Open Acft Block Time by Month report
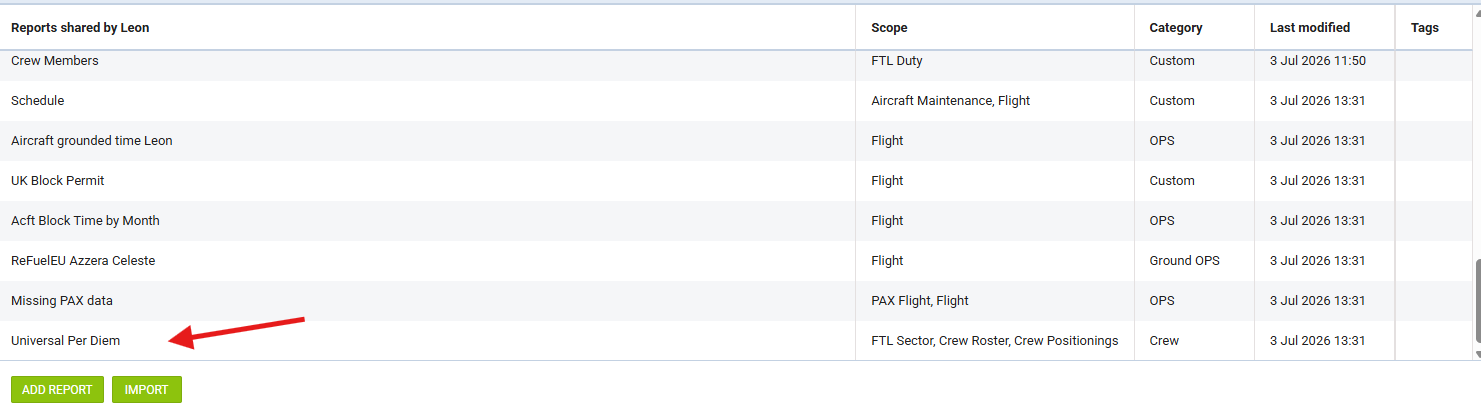Image resolution: width=1481 pixels, height=414 pixels. [x=85, y=221]
